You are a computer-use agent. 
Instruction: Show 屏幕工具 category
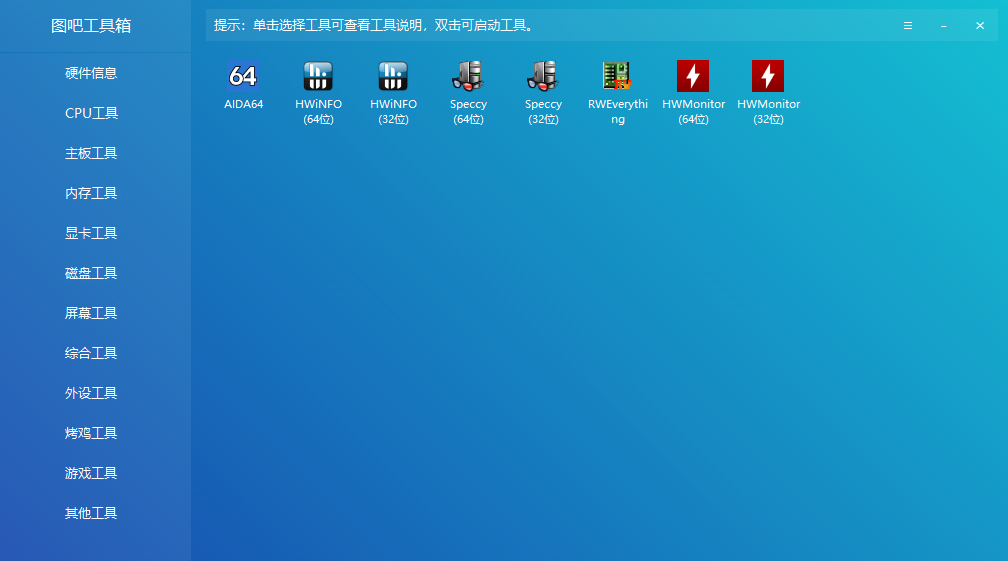(x=91, y=313)
